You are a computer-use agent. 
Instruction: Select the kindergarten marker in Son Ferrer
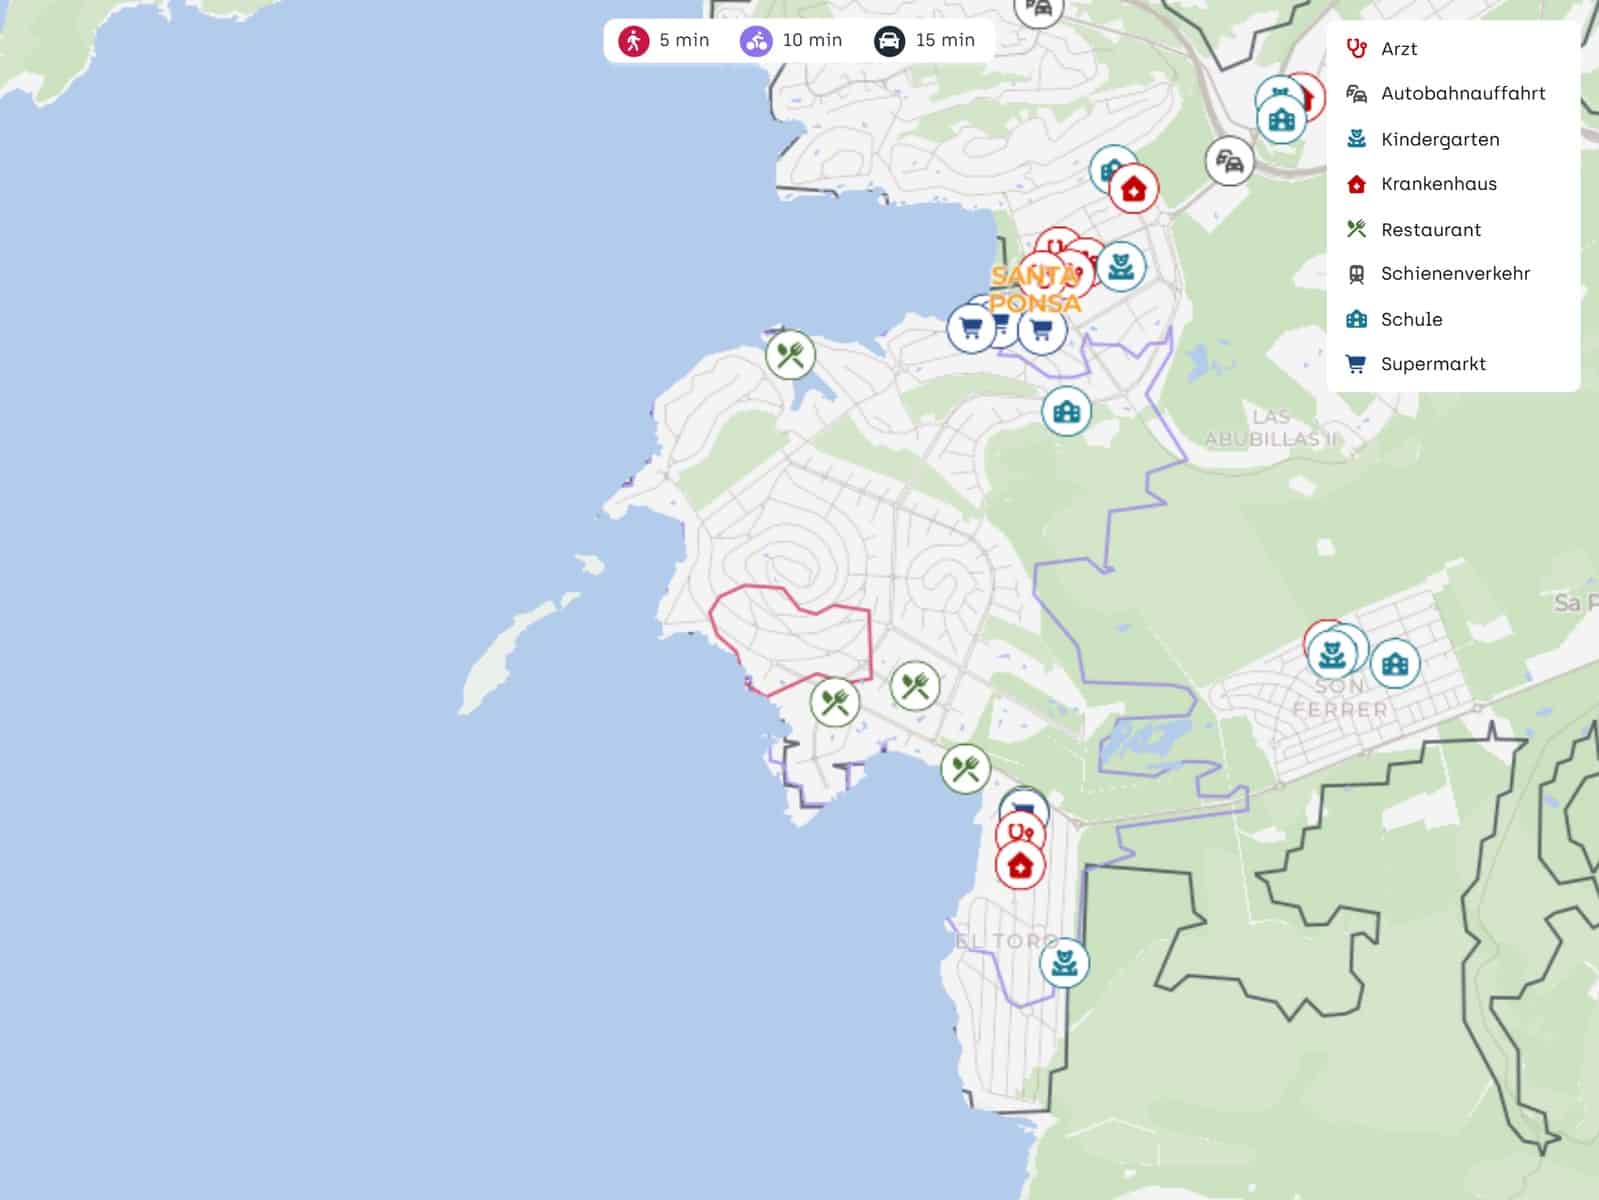tap(1331, 655)
